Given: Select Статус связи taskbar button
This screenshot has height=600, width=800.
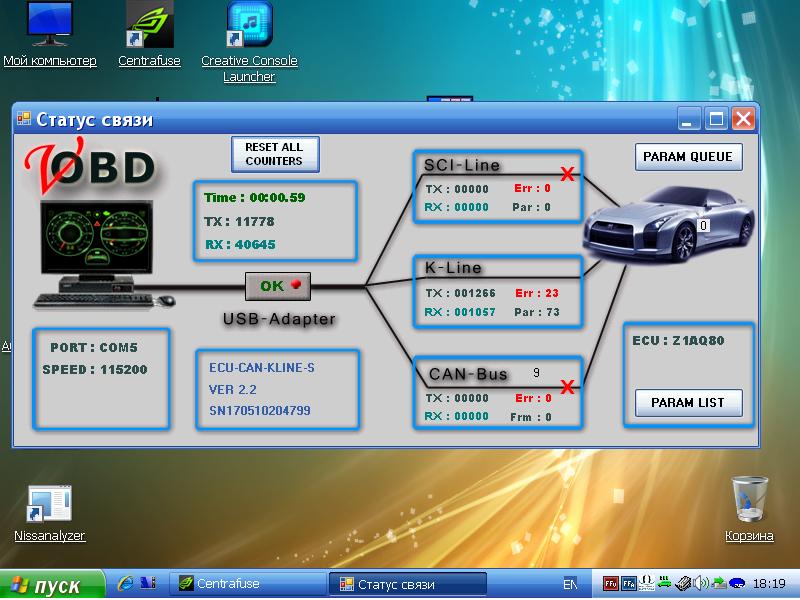Looking at the screenshot, I should click(x=410, y=584).
